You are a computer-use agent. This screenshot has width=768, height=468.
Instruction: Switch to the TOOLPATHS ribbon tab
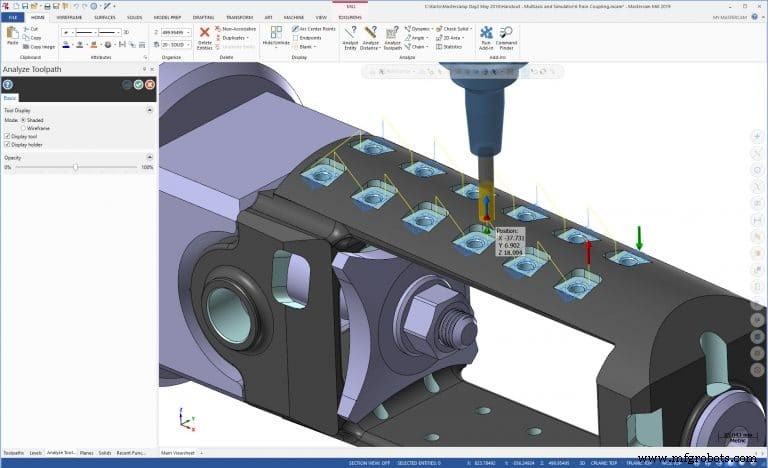click(350, 17)
